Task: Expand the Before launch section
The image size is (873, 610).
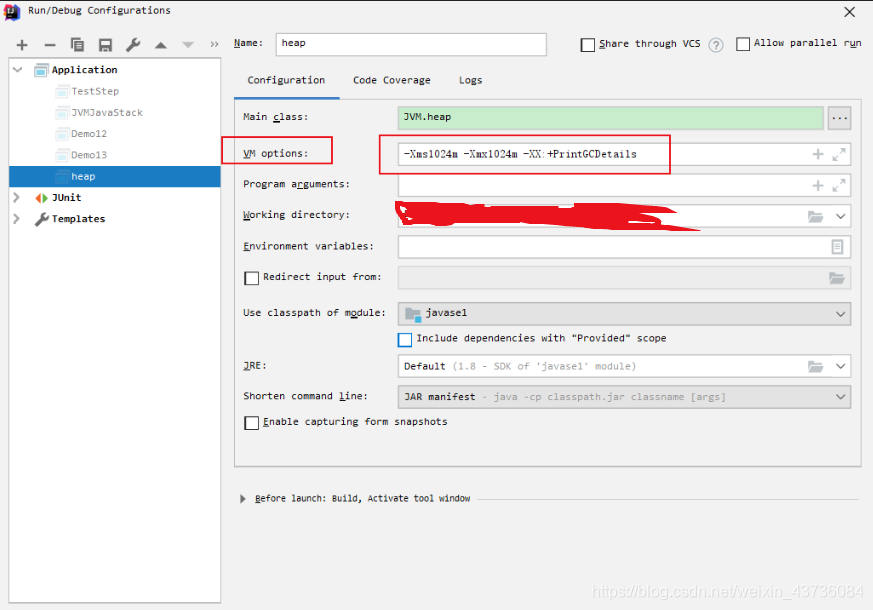Action: pyautogui.click(x=243, y=499)
